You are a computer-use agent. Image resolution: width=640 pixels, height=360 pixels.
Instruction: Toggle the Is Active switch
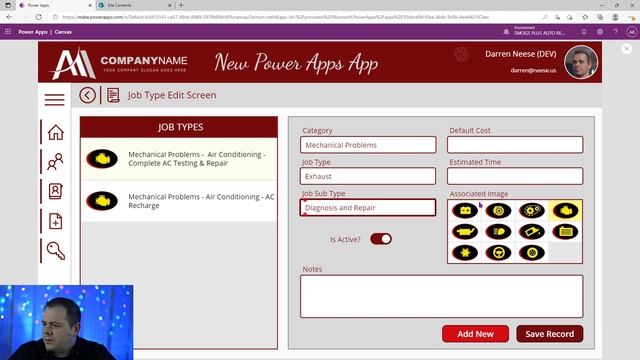point(381,239)
